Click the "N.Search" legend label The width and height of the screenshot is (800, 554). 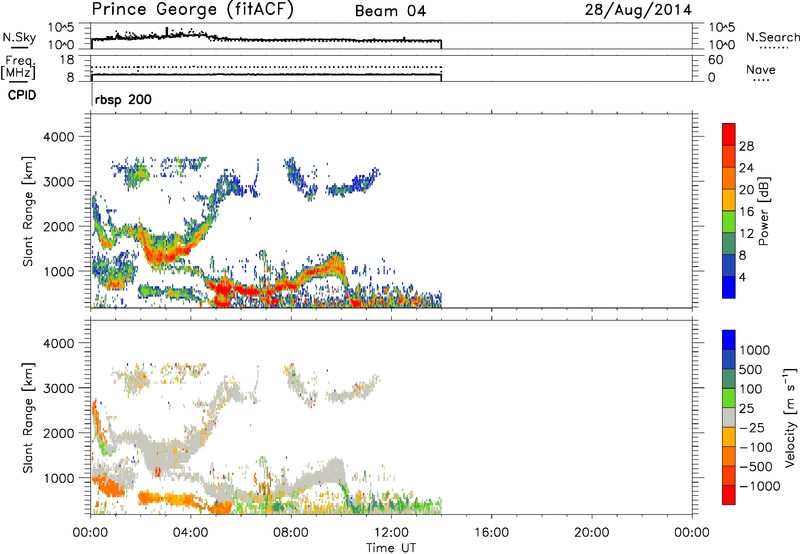point(772,37)
